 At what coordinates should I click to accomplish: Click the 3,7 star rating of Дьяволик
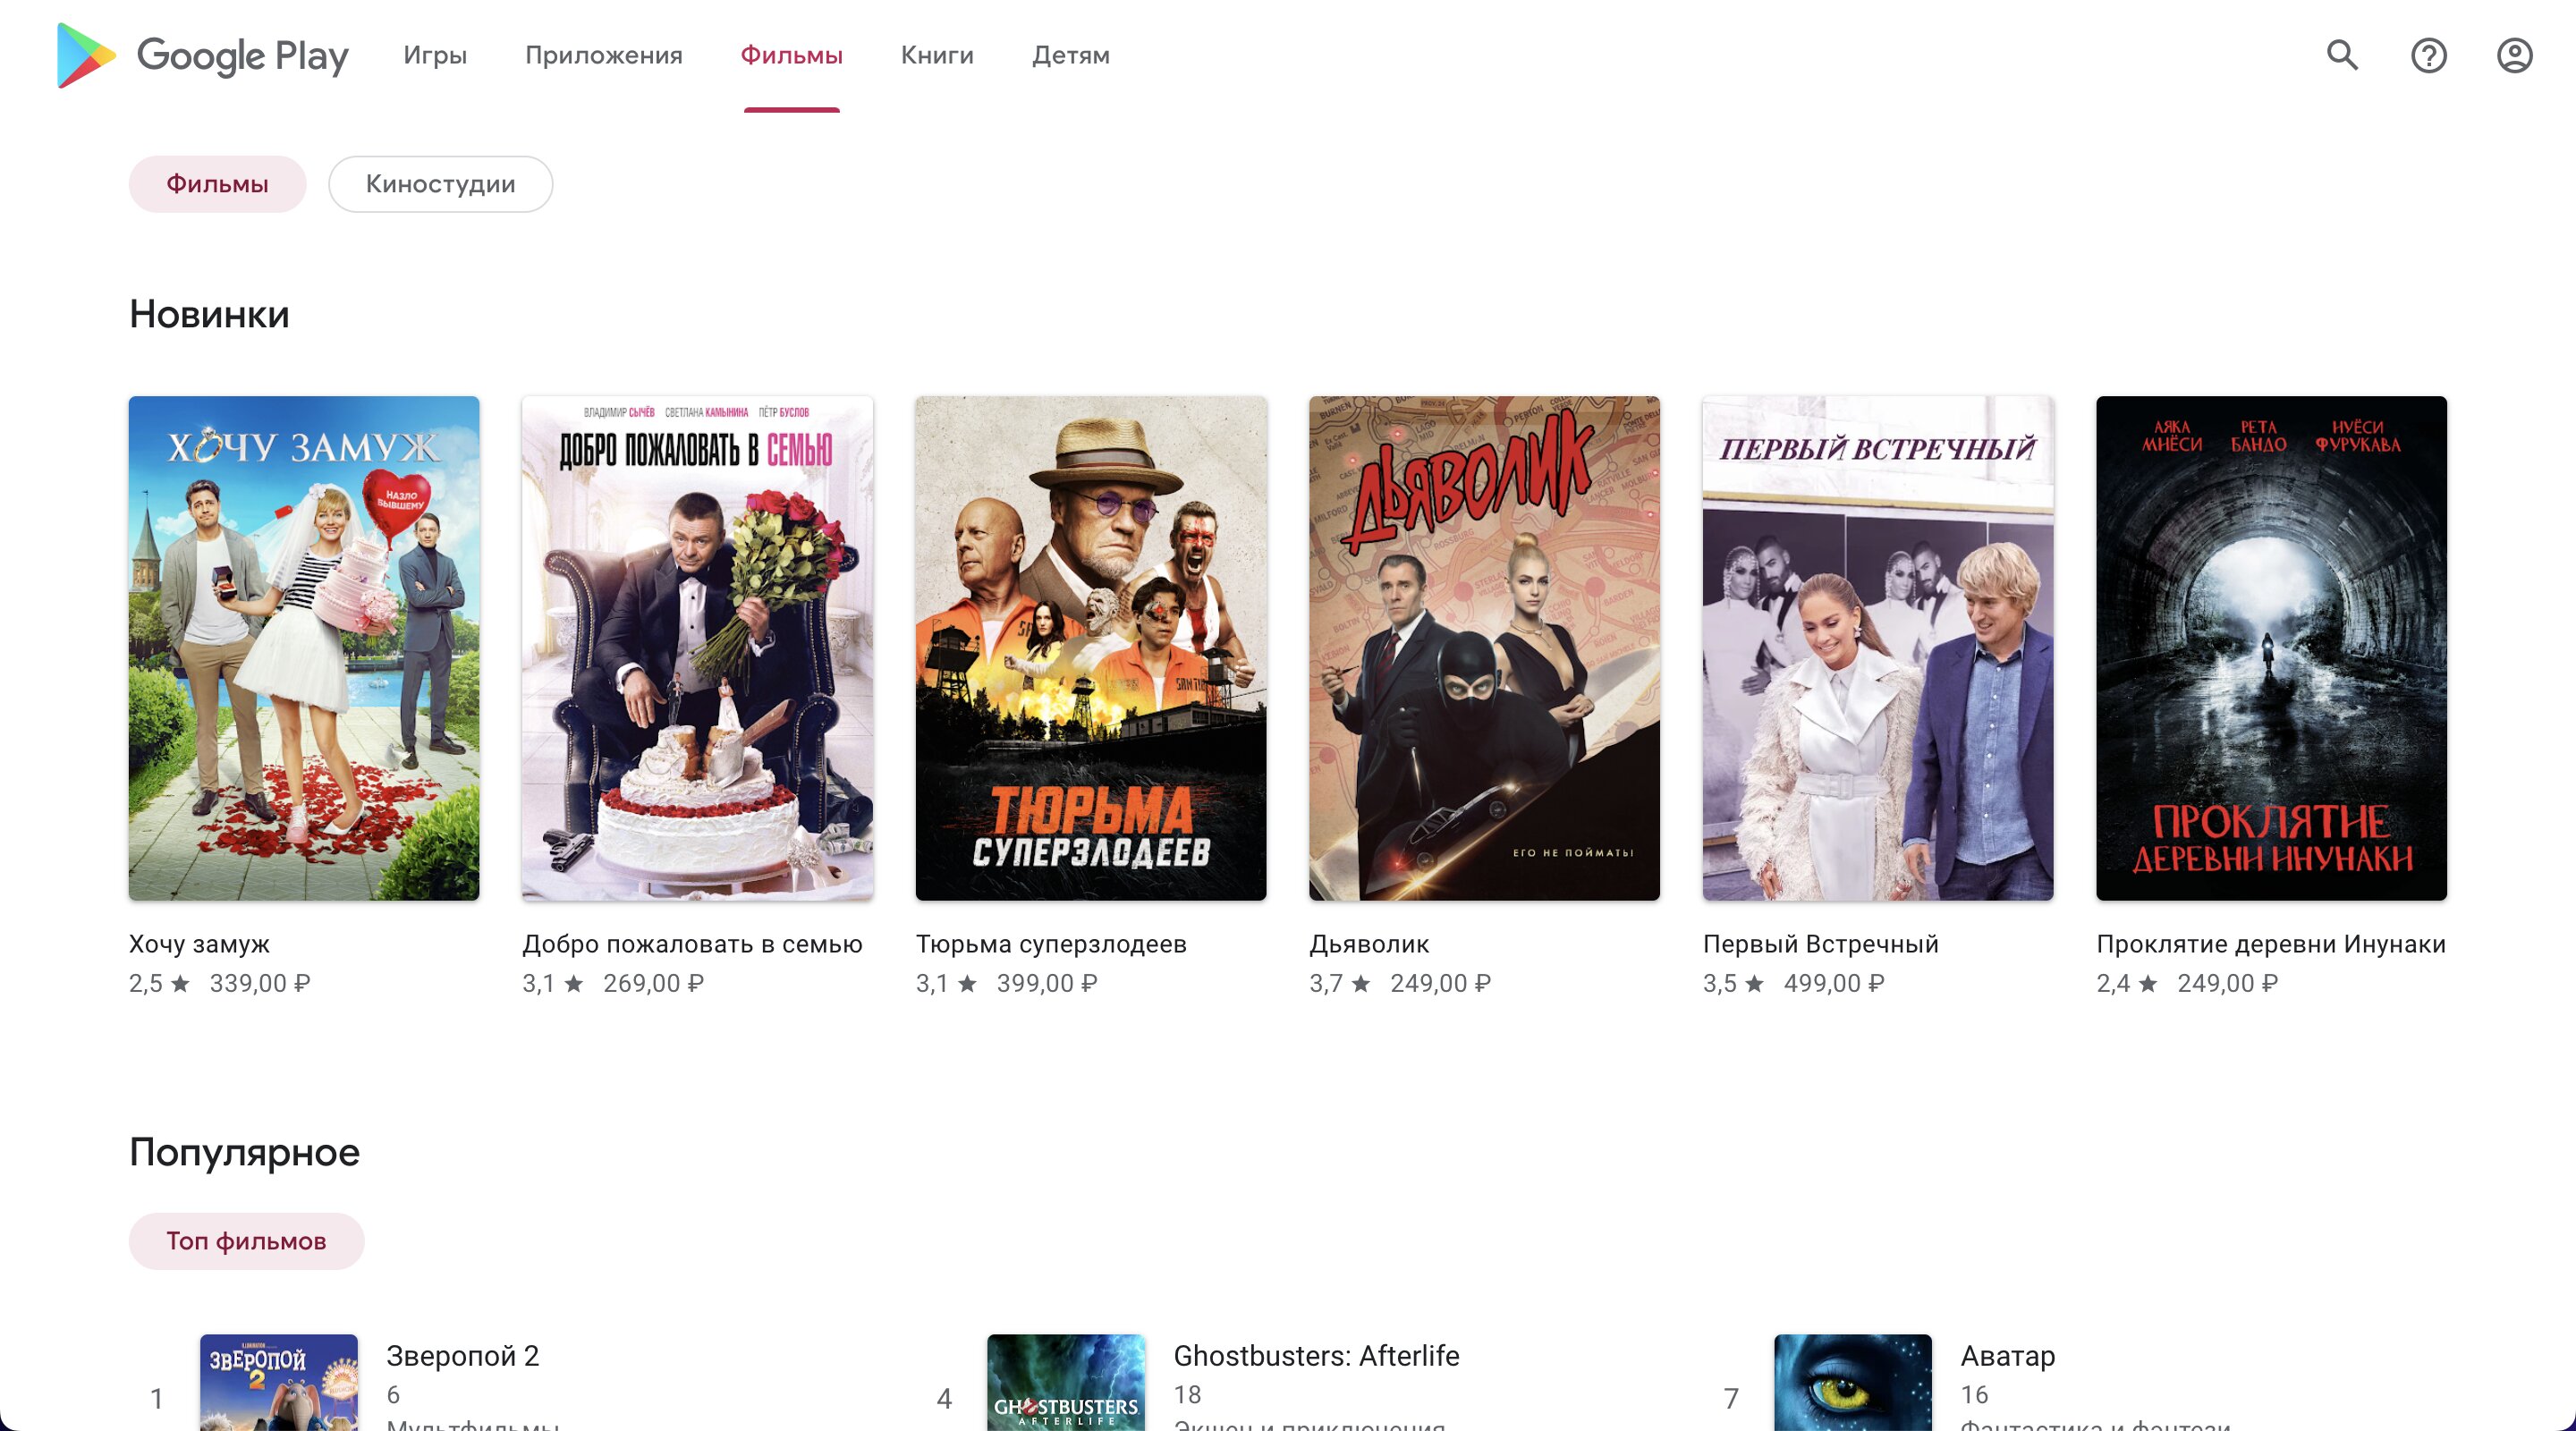coord(1340,983)
